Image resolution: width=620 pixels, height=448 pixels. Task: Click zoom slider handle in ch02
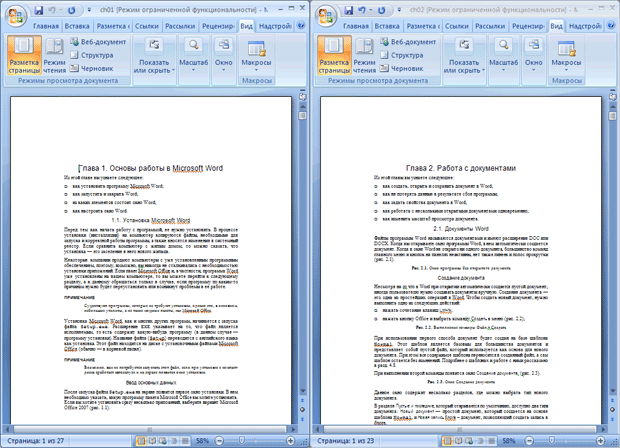point(552,440)
